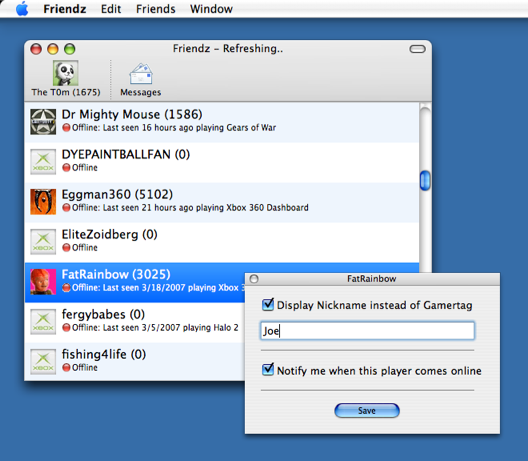The image size is (528, 461).
Task: Open the Window menu
Action: pos(211,9)
